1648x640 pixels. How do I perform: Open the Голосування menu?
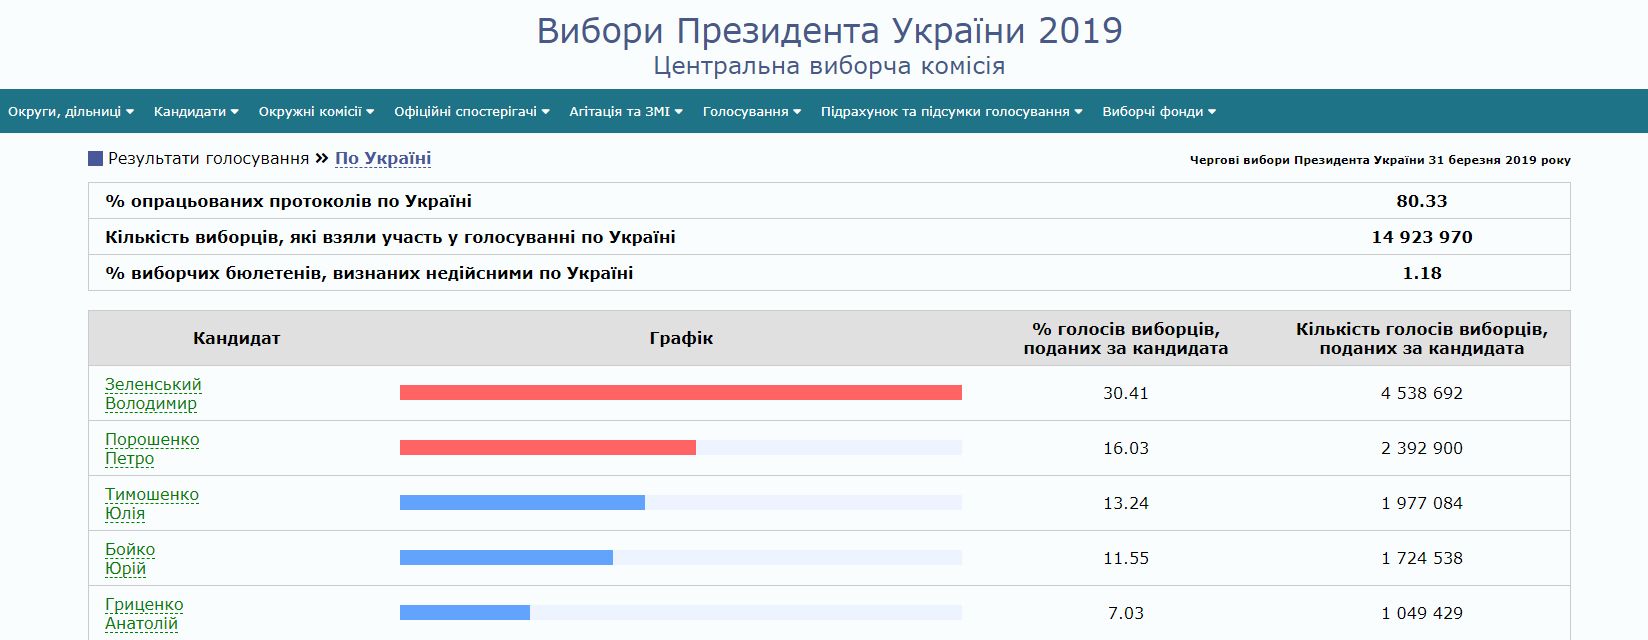tap(752, 112)
